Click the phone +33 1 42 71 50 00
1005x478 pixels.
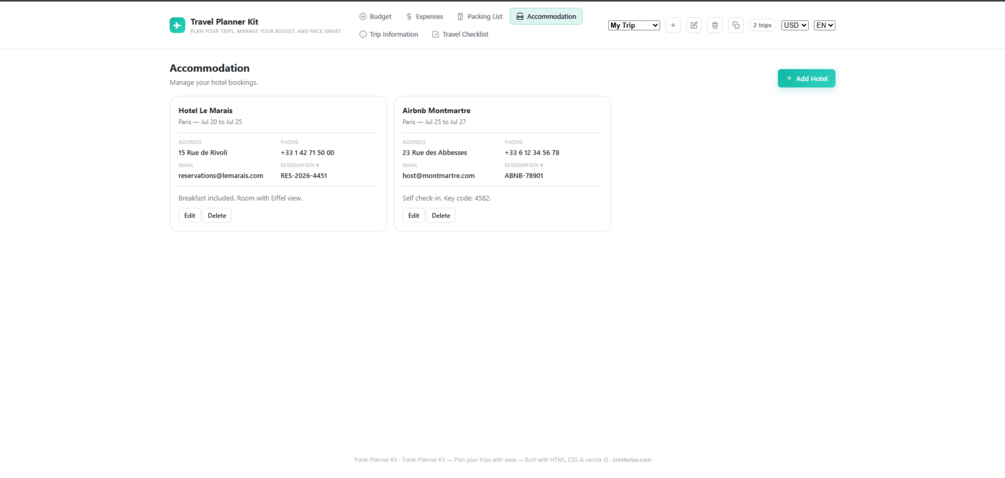307,152
